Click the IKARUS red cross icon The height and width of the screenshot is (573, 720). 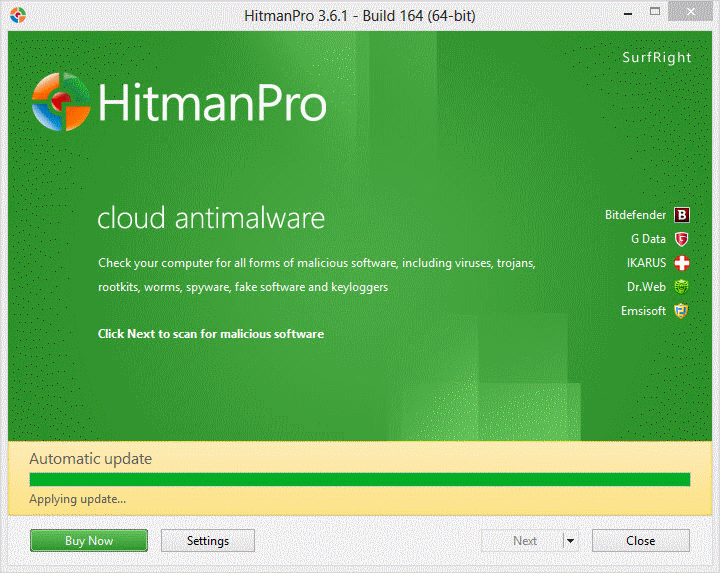coord(682,263)
